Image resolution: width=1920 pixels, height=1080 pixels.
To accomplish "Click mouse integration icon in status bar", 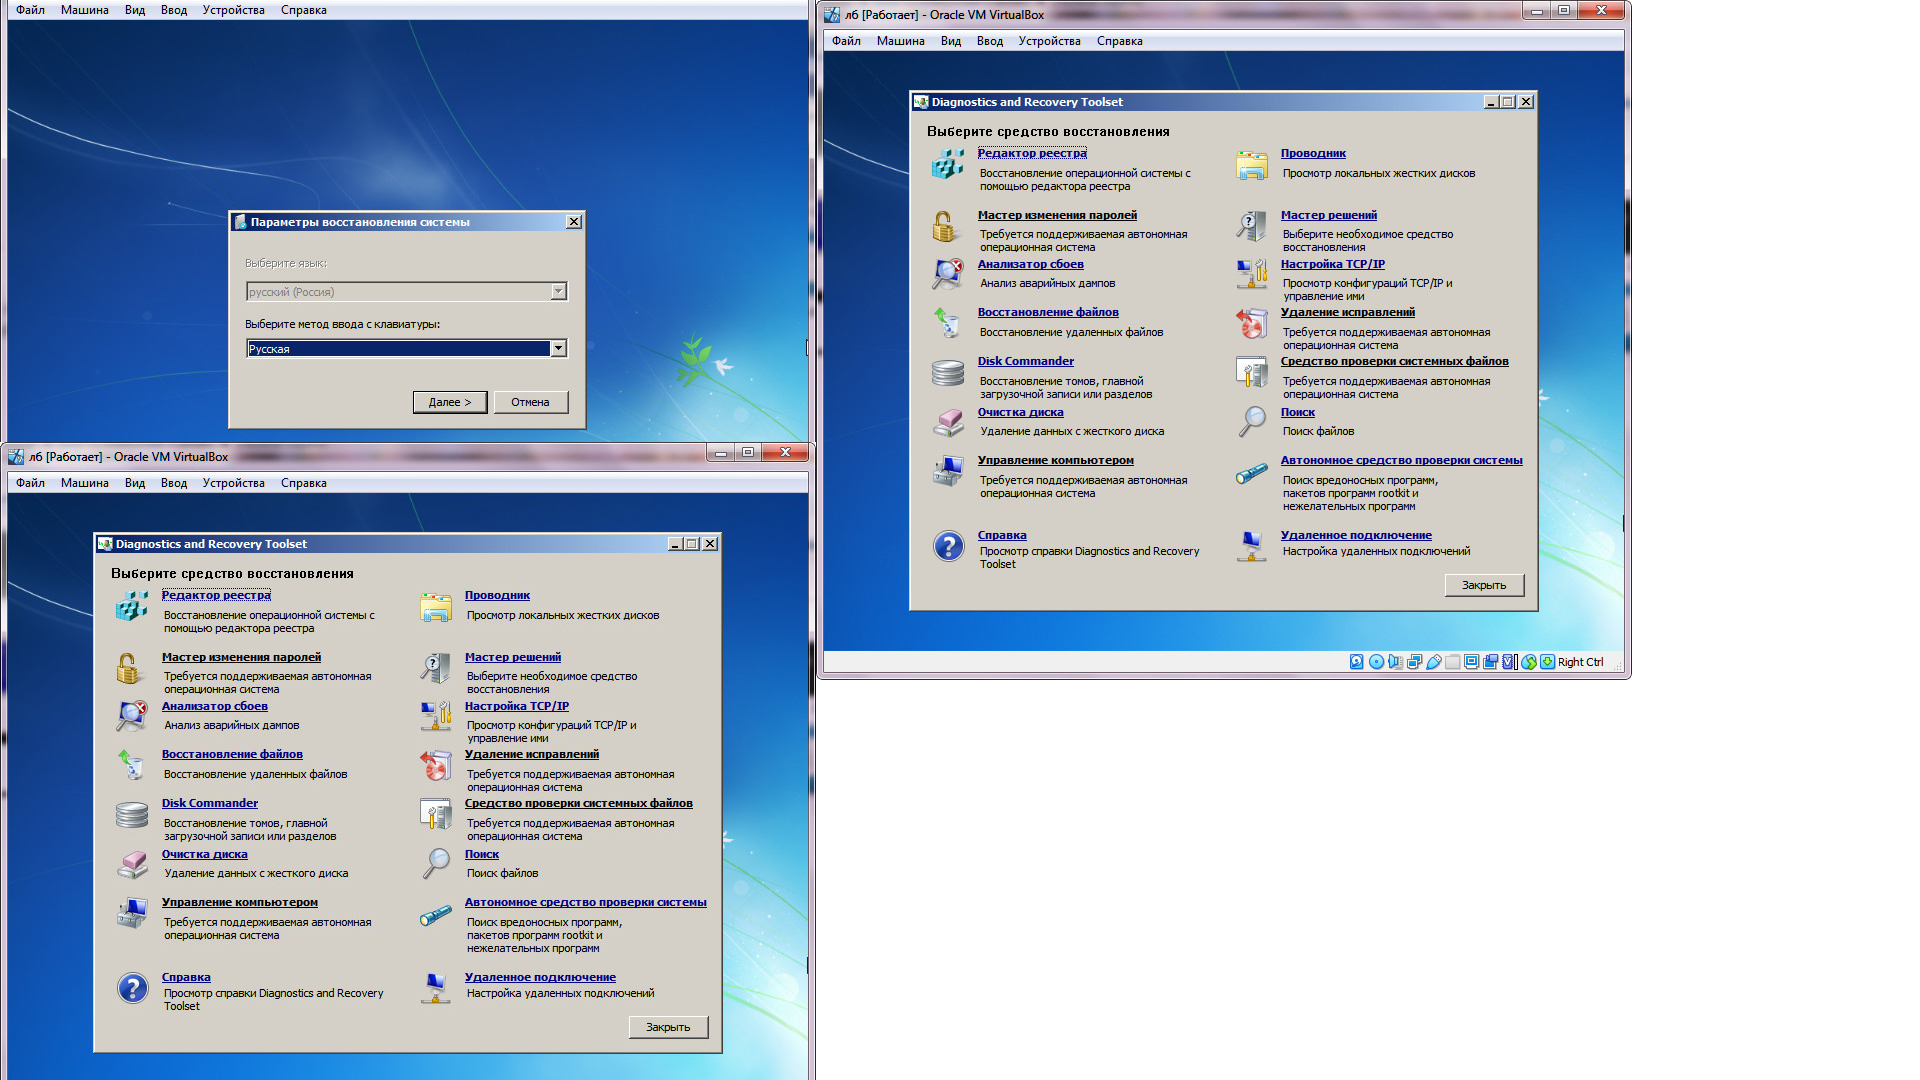I will click(x=1529, y=662).
